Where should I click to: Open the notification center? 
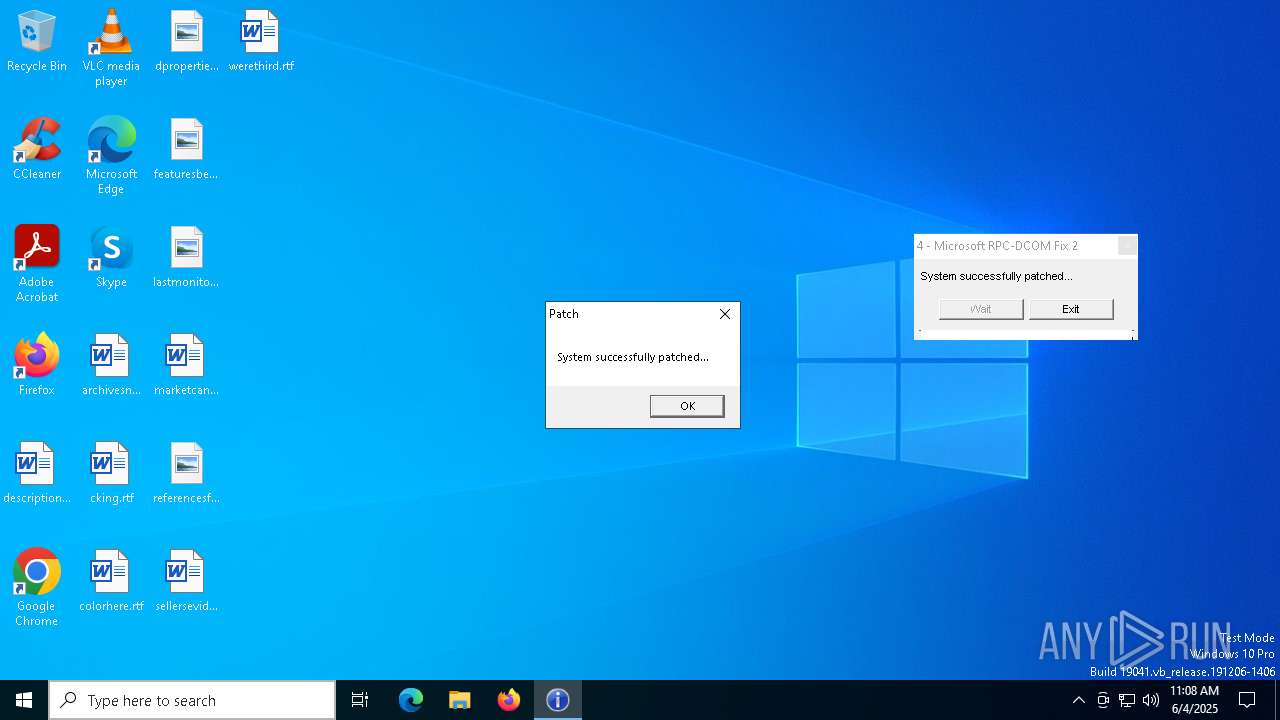pos(1247,700)
